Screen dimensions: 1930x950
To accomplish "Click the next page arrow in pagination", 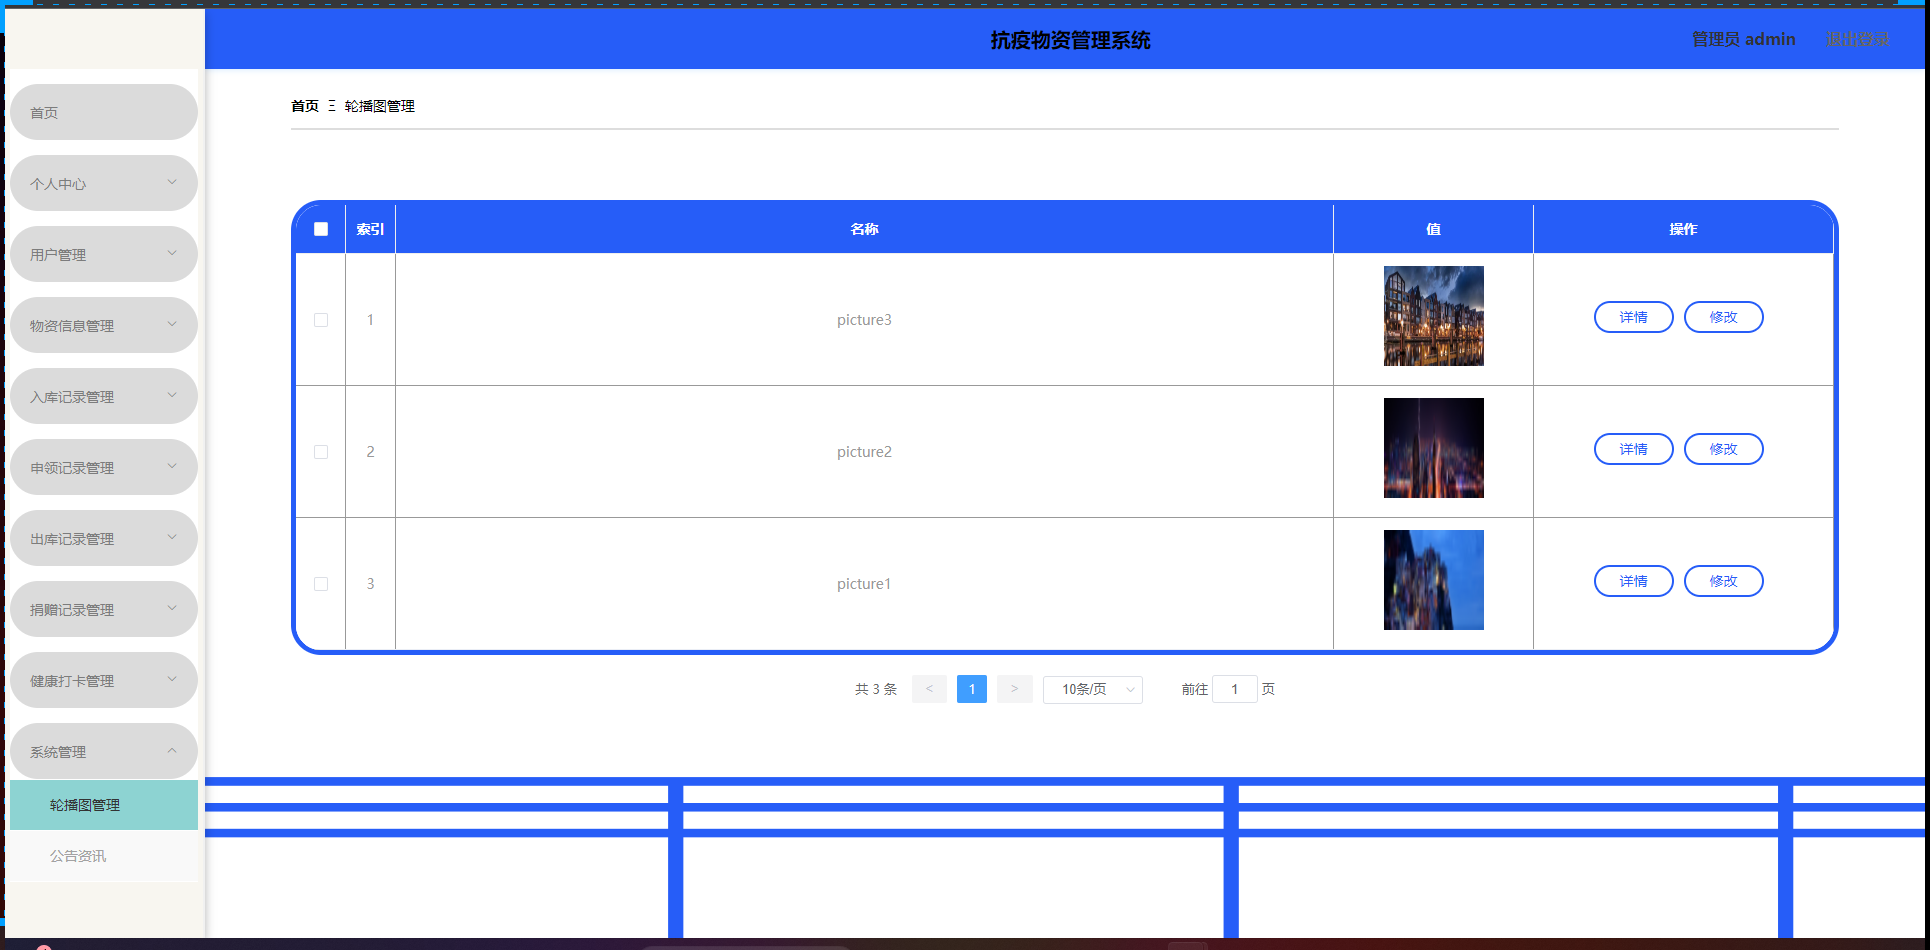I will point(1014,689).
